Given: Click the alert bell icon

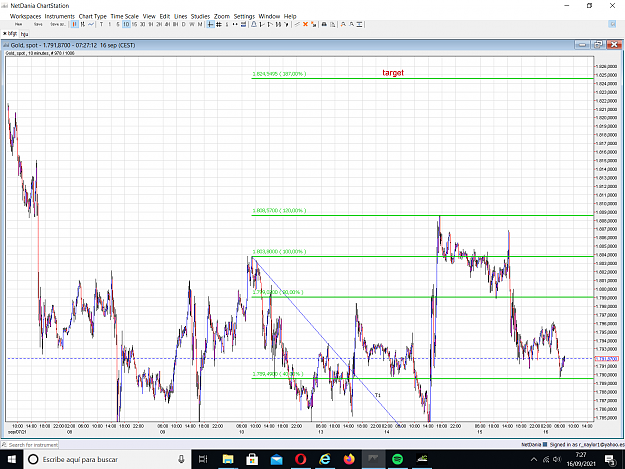Looking at the screenshot, I should pyautogui.click(x=254, y=24).
